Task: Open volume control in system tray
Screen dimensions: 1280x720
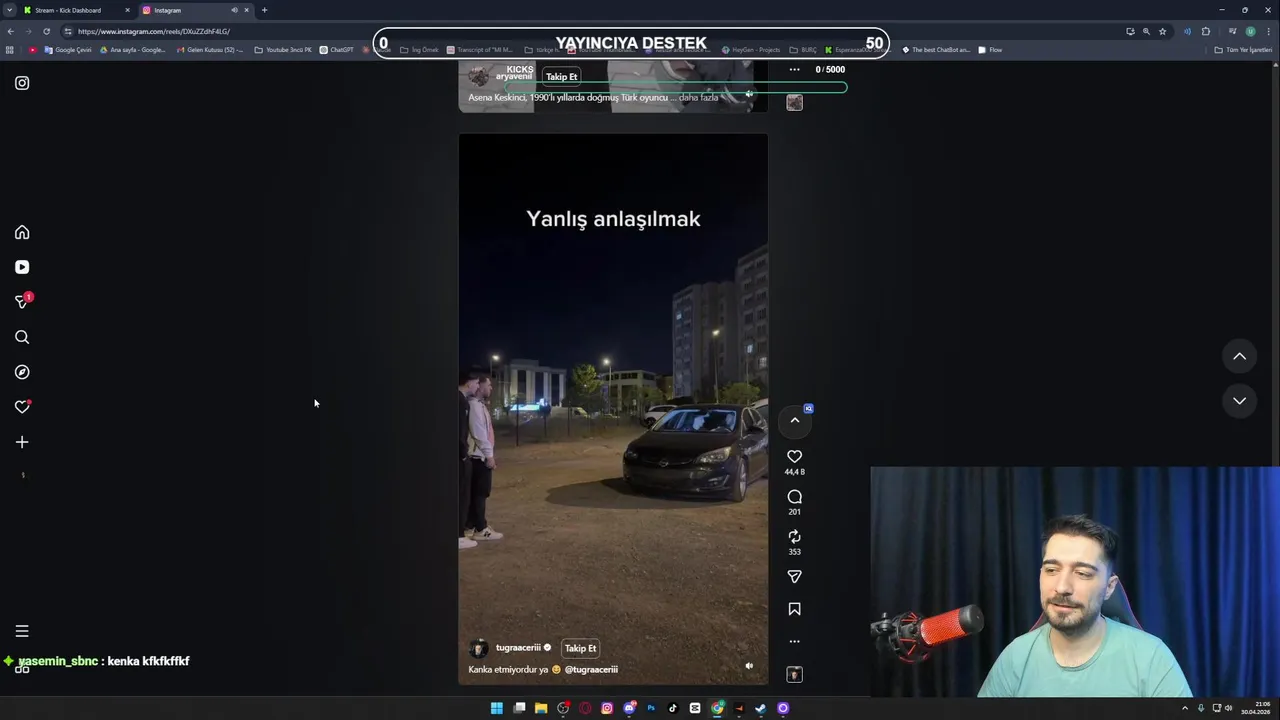Action: tap(1229, 708)
